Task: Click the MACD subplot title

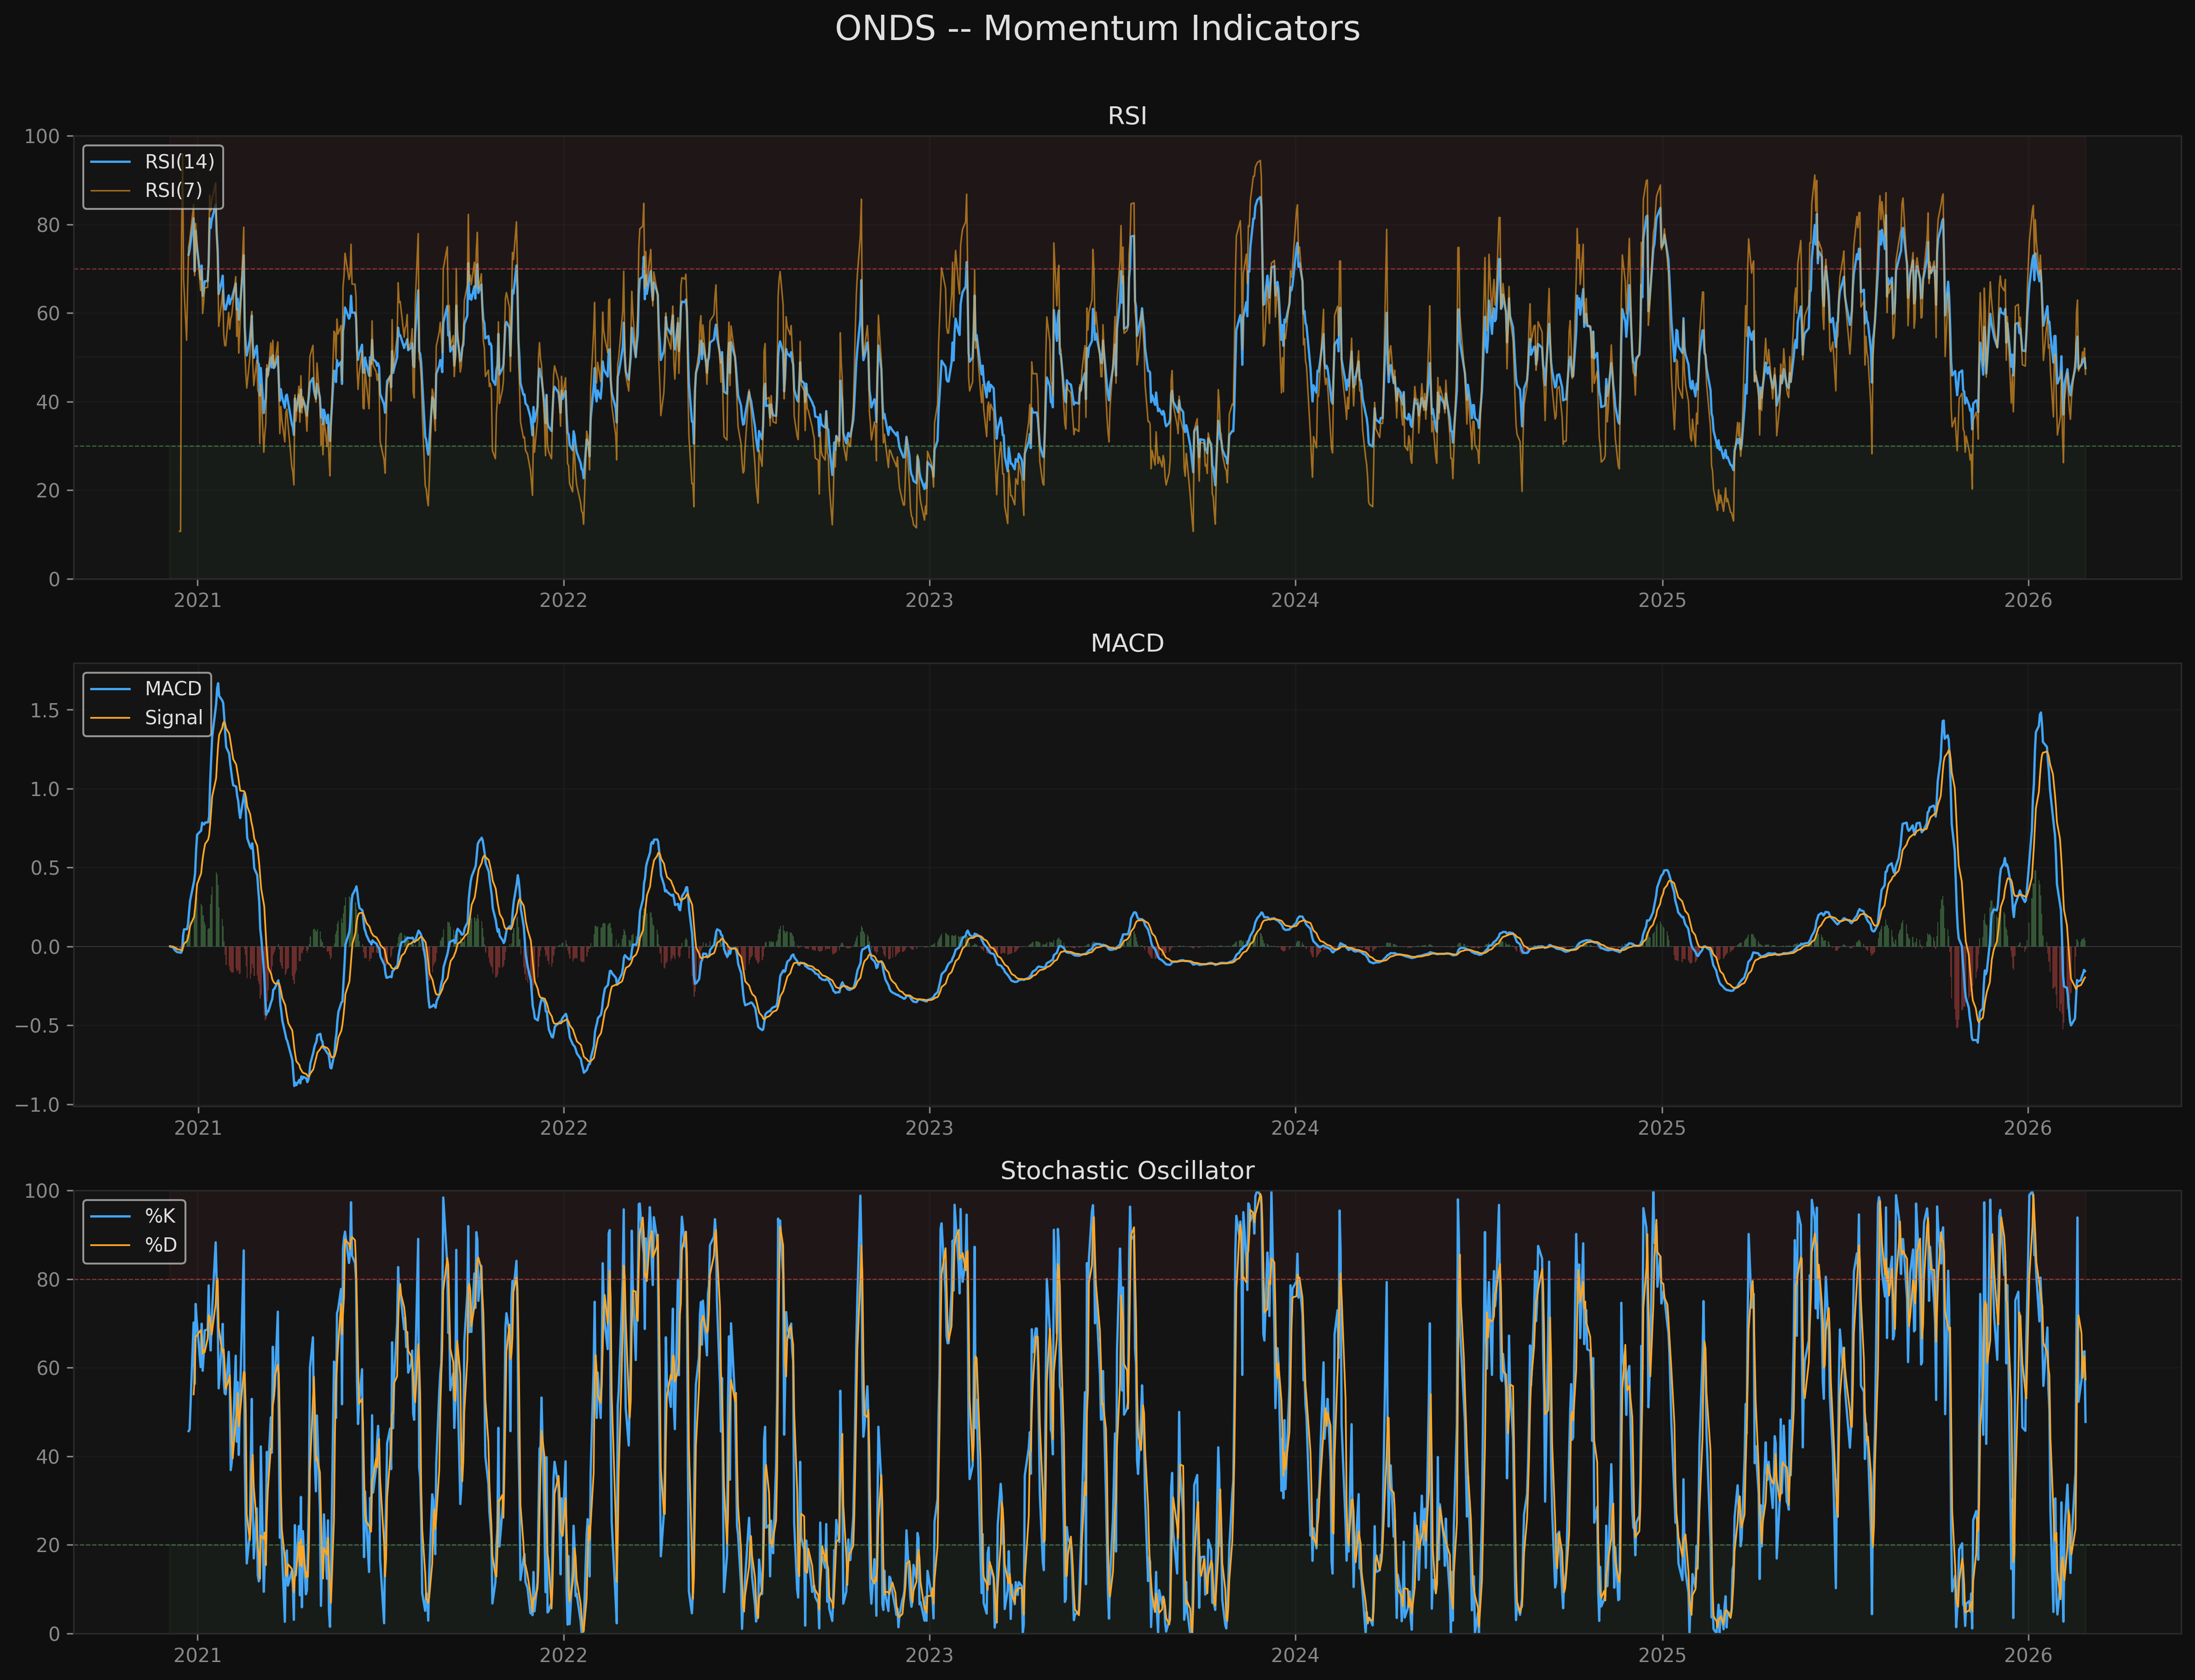Action: pos(1127,643)
